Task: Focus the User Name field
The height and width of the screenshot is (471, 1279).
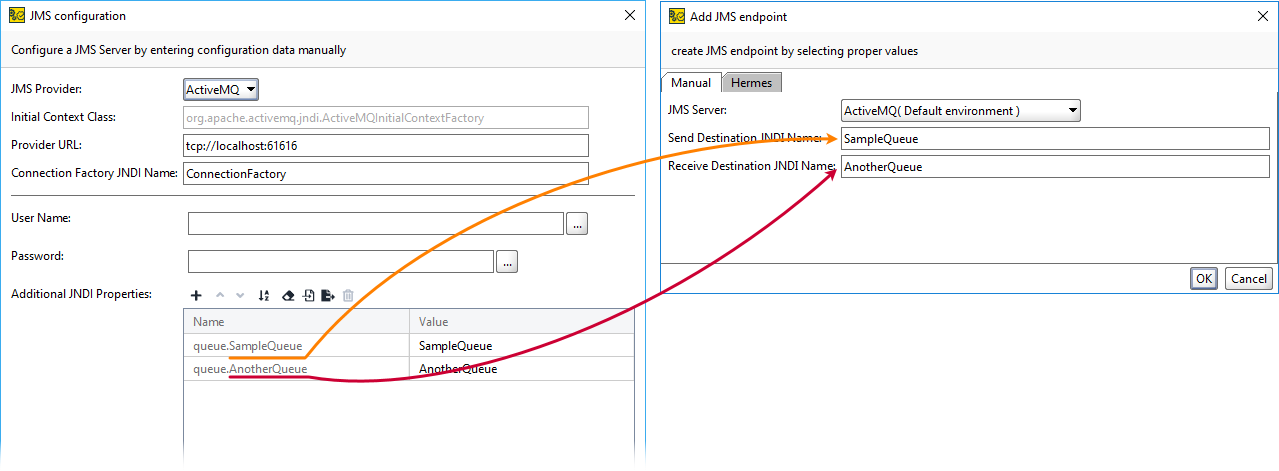Action: click(376, 223)
